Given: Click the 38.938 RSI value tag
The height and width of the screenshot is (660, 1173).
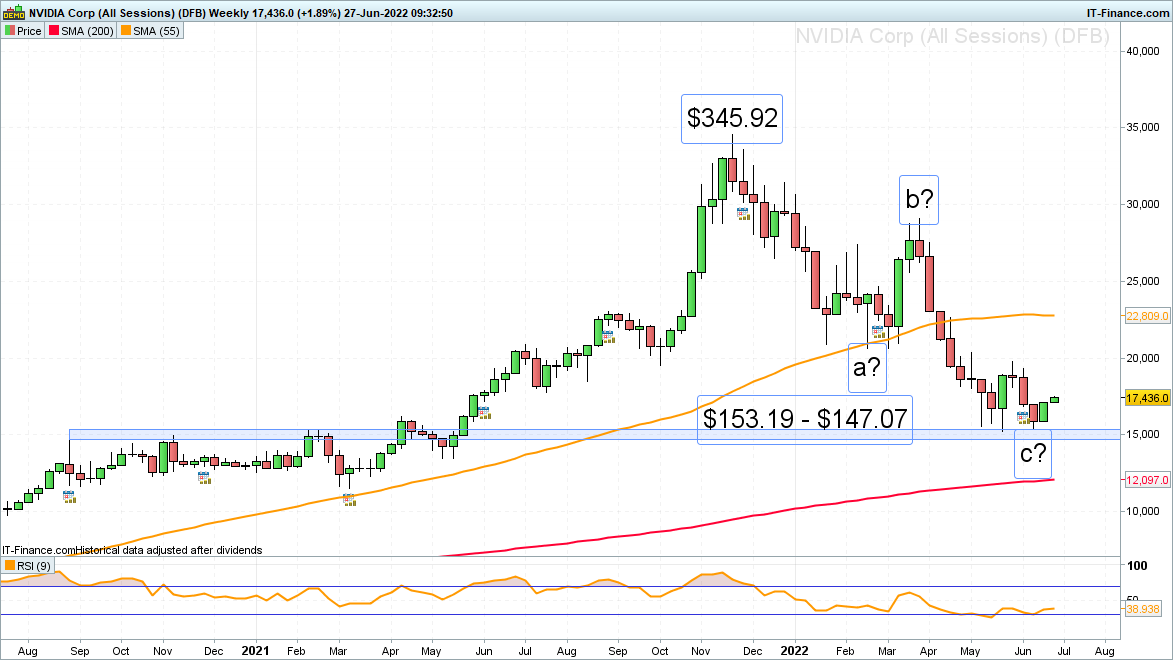Looking at the screenshot, I should pos(1143,609).
